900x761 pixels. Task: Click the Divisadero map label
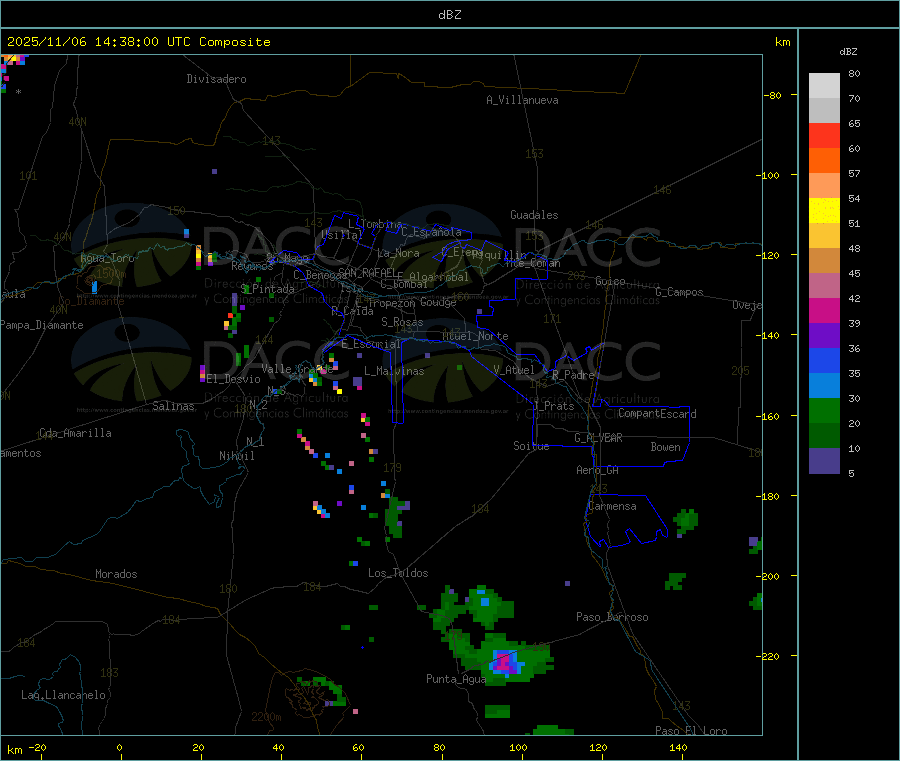pos(216,79)
